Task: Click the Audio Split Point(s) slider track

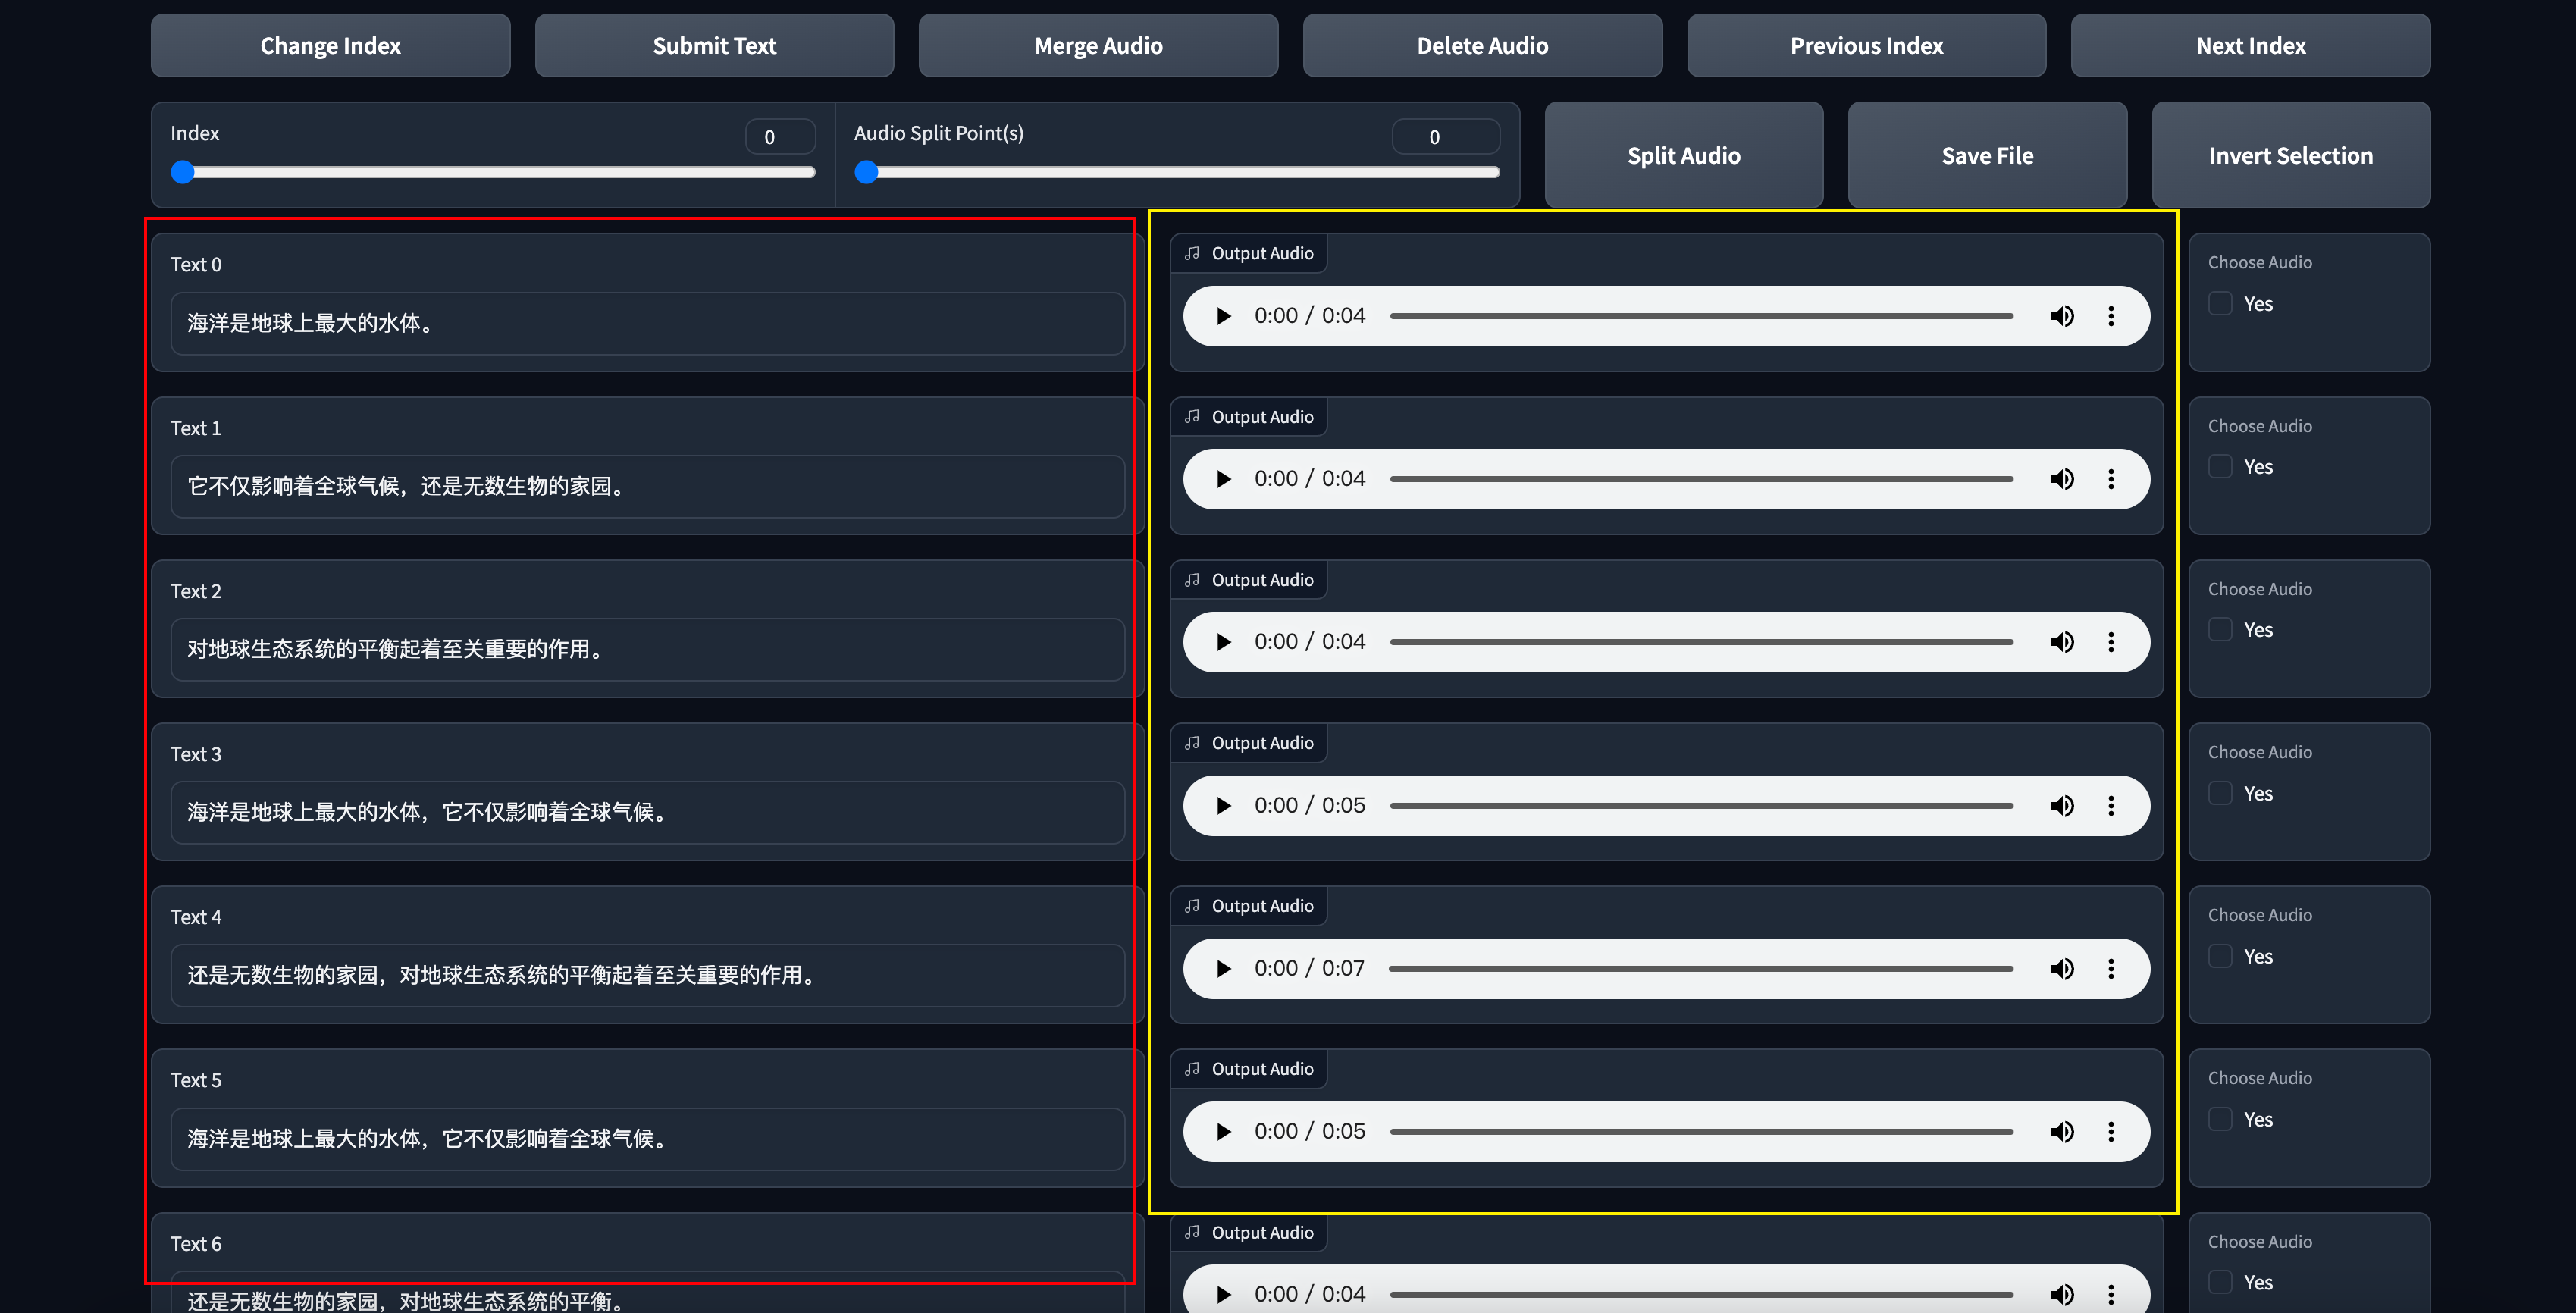Action: 1180,173
